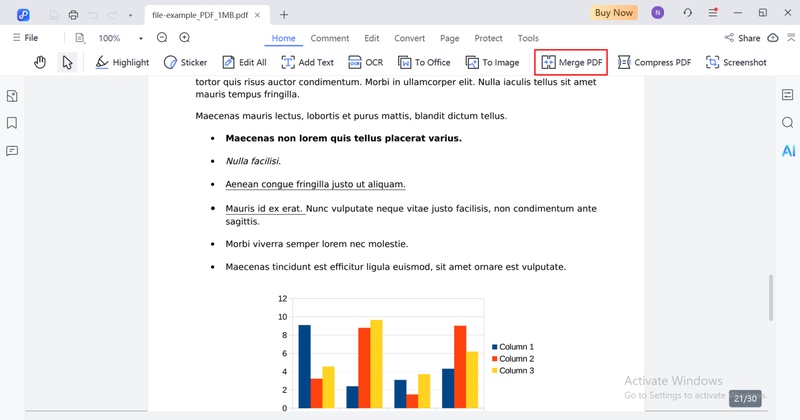Open quick access toolbar dropdown arrow
This screenshot has height=420, width=800.
click(130, 16)
